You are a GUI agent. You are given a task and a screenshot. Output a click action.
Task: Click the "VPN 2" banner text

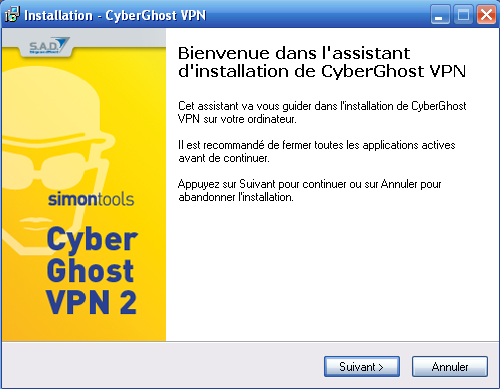pos(91,302)
